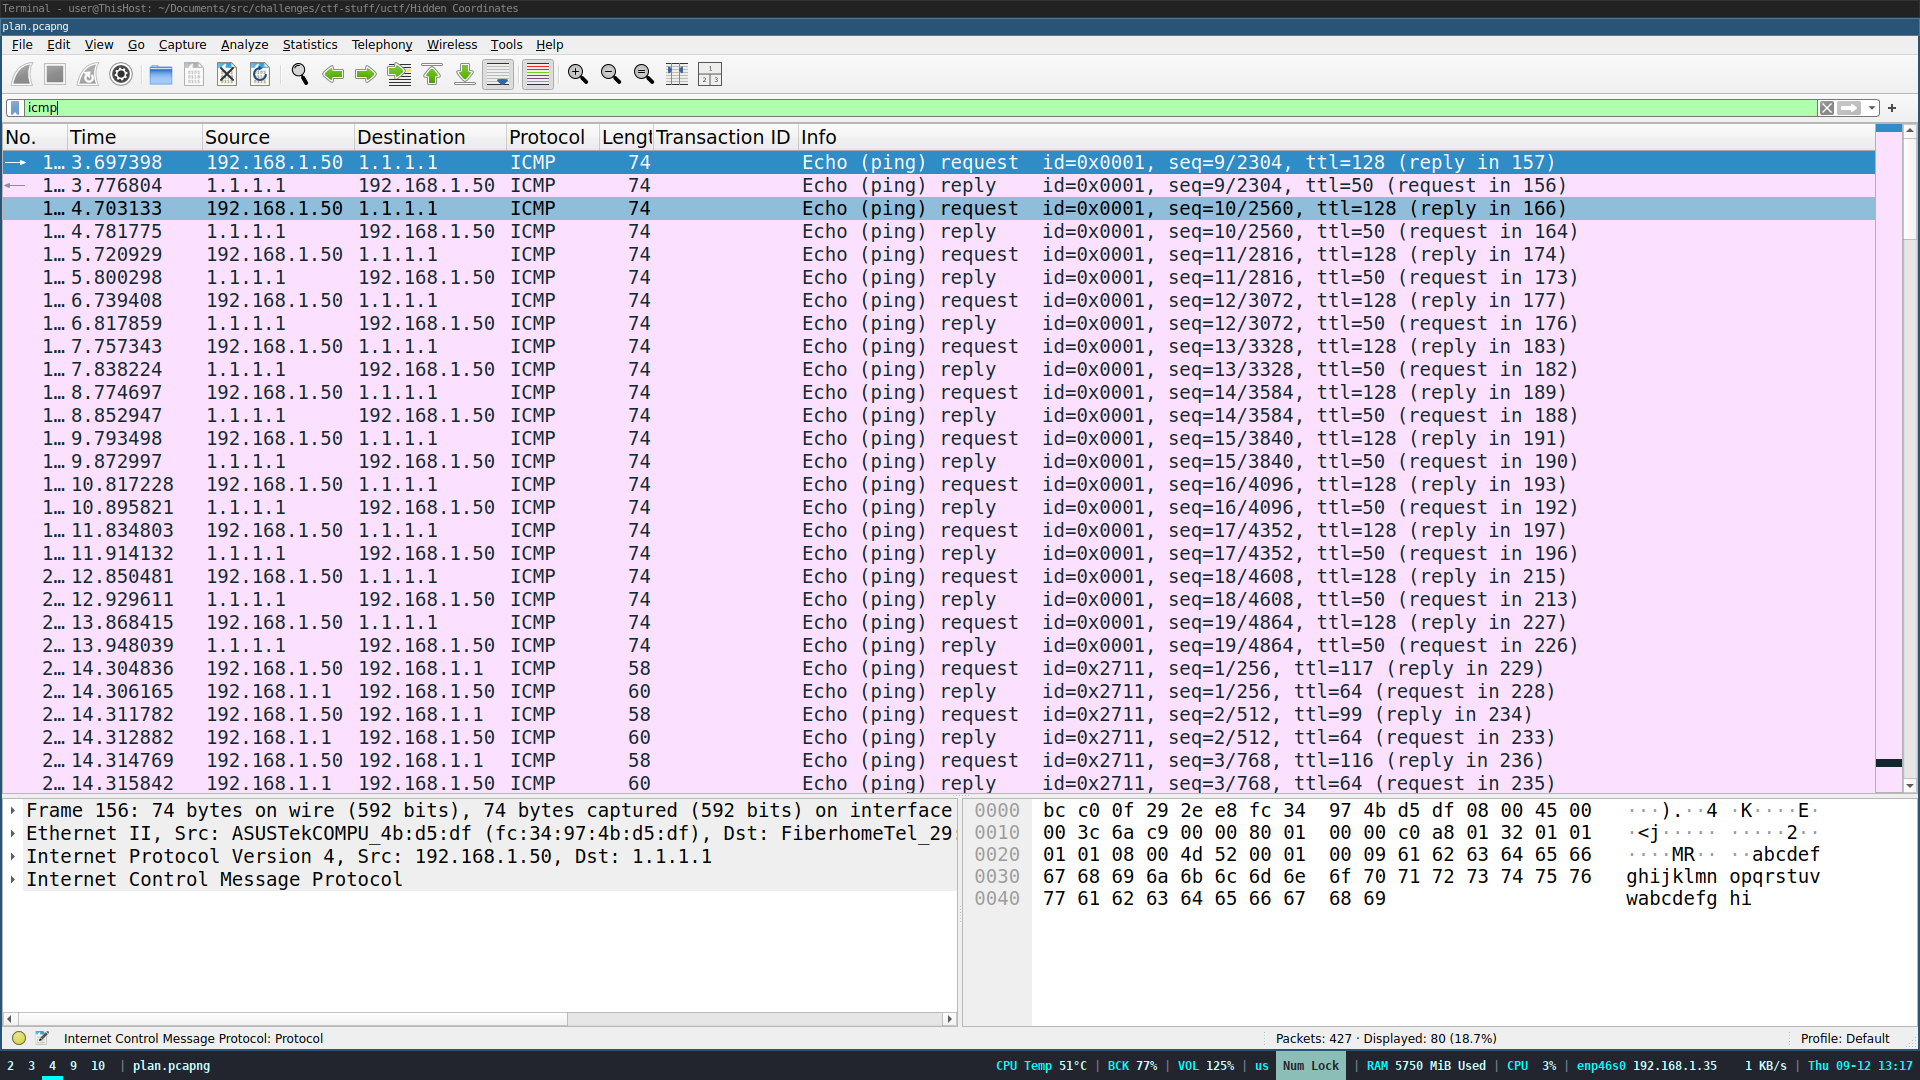Sort by Info column header
The image size is (1920, 1080).
(1335, 137)
